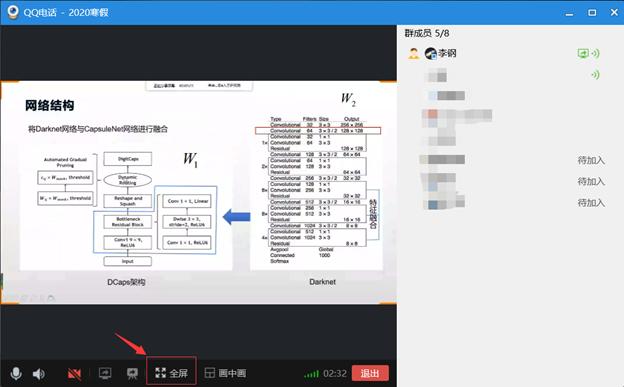
Task: Select member 李钢 in the list
Action: coord(447,53)
